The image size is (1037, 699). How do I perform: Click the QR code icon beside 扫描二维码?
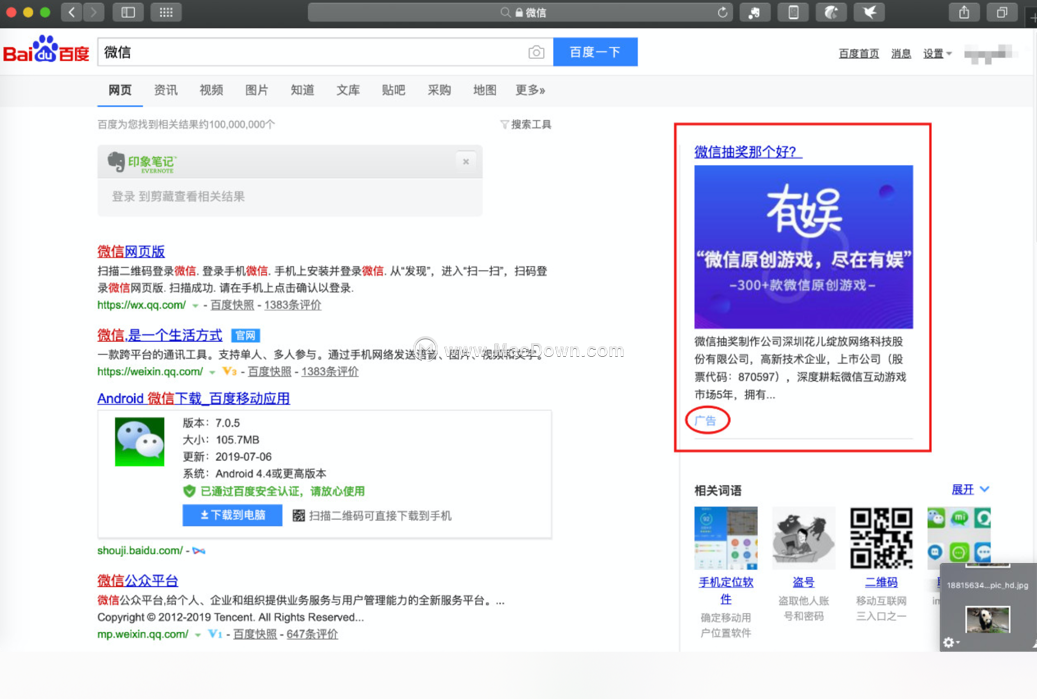pos(299,515)
